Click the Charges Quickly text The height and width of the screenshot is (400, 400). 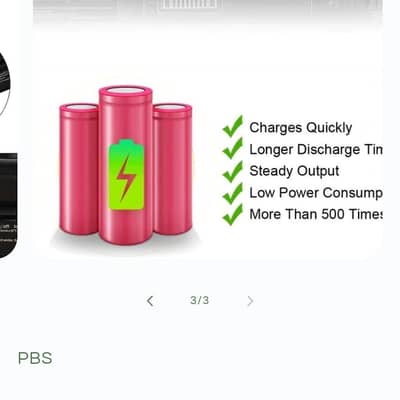[301, 128]
